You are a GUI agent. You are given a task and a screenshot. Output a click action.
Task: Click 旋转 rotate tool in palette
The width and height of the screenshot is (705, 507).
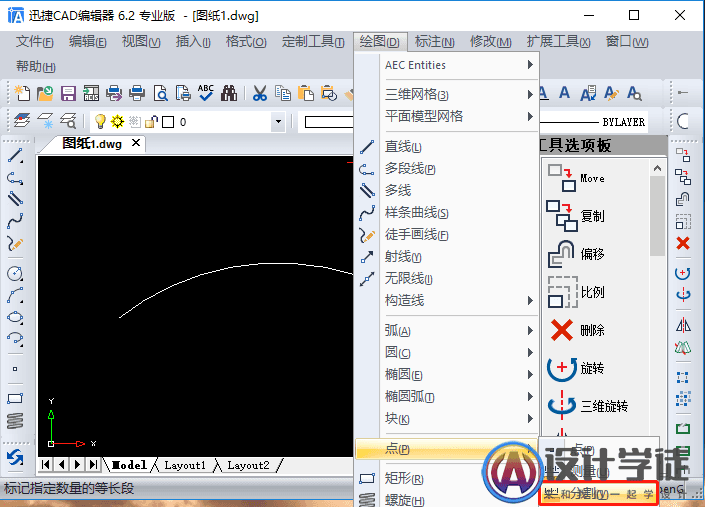(576, 368)
